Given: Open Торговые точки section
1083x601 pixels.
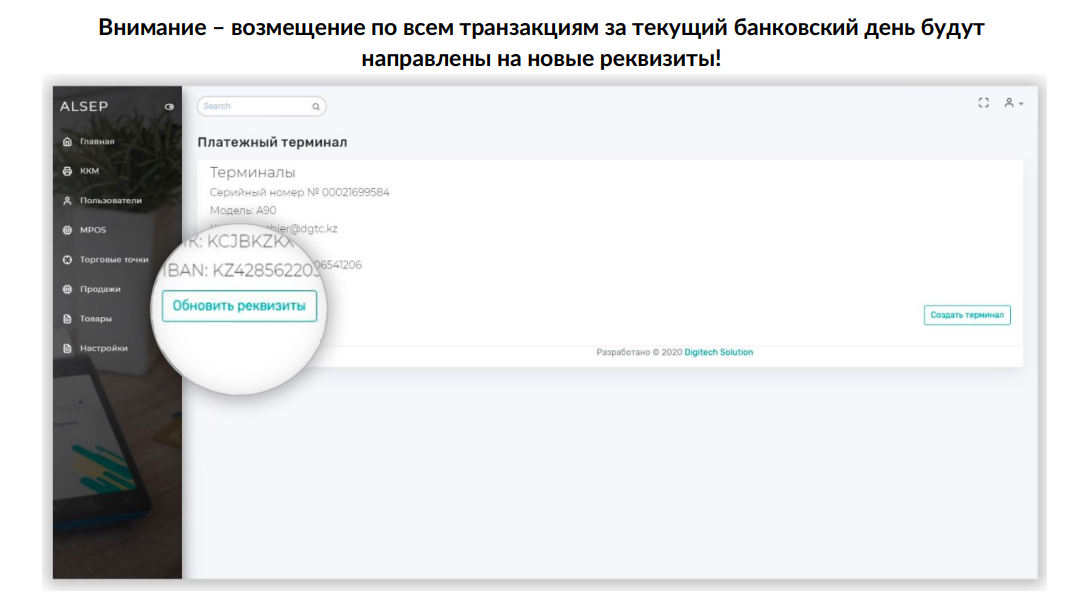Looking at the screenshot, I should pyautogui.click(x=114, y=260).
